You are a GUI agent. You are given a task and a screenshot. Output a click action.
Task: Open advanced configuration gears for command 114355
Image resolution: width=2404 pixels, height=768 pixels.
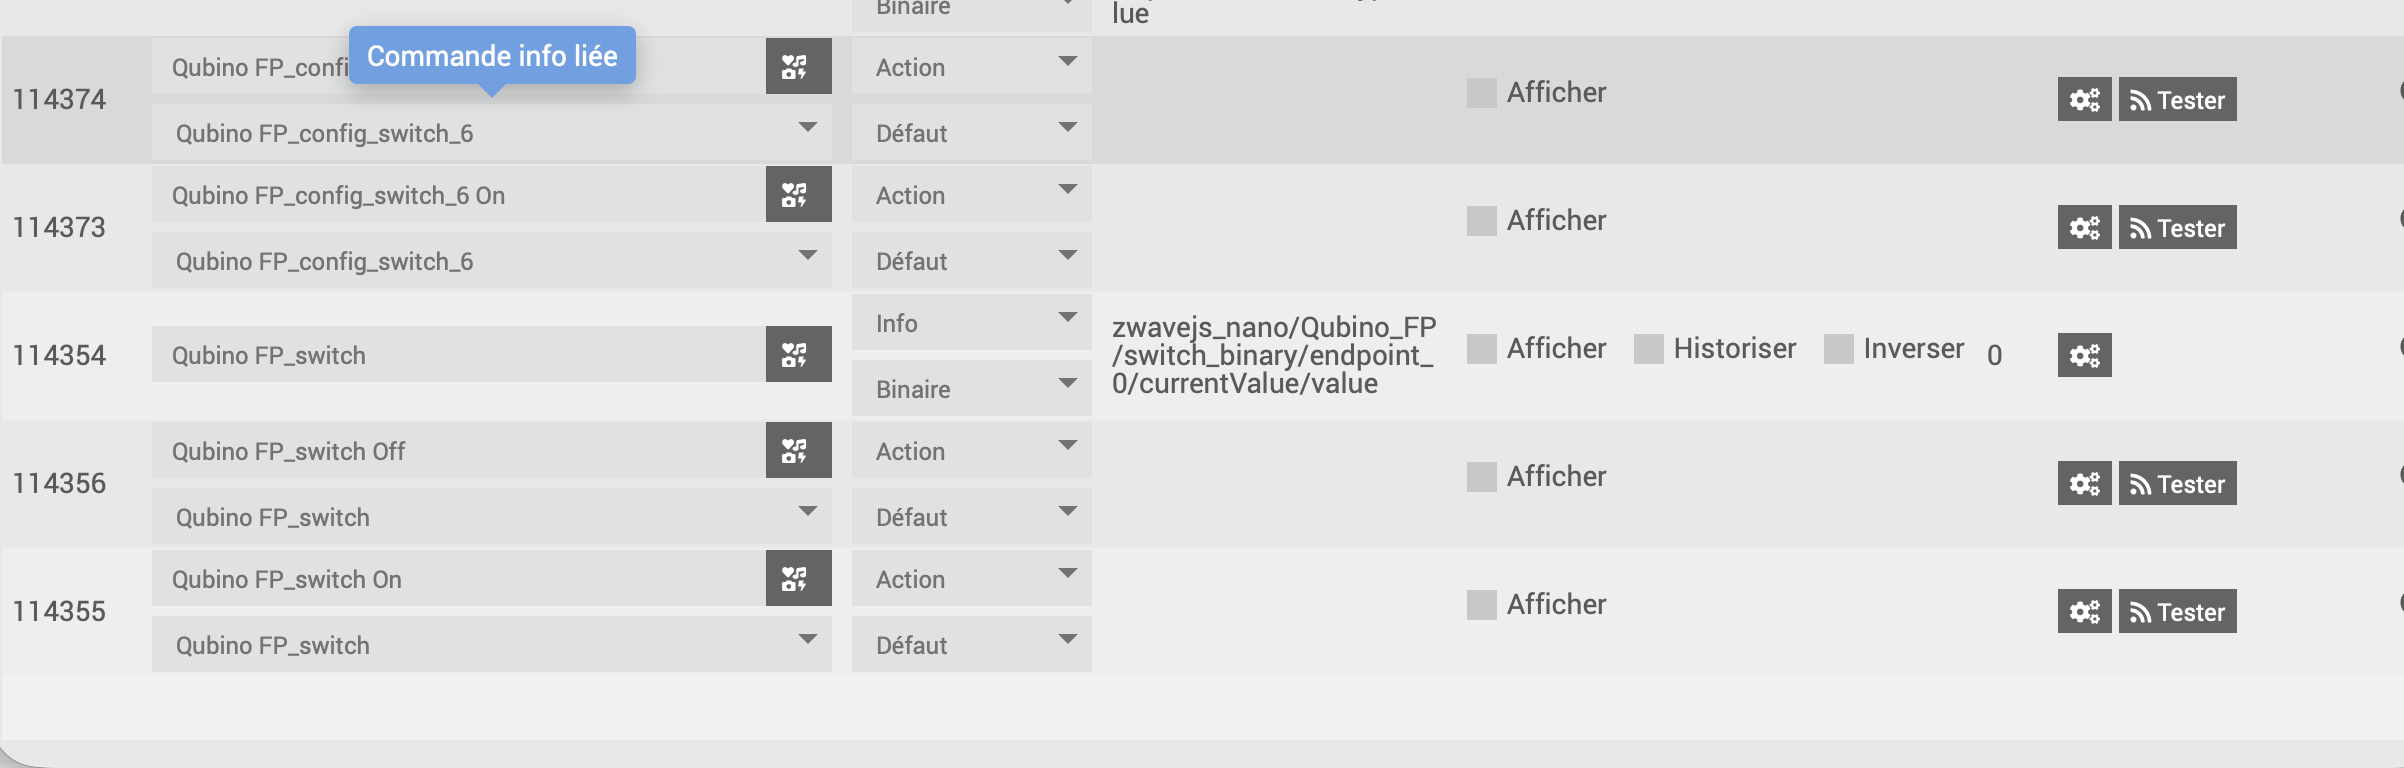2084,611
